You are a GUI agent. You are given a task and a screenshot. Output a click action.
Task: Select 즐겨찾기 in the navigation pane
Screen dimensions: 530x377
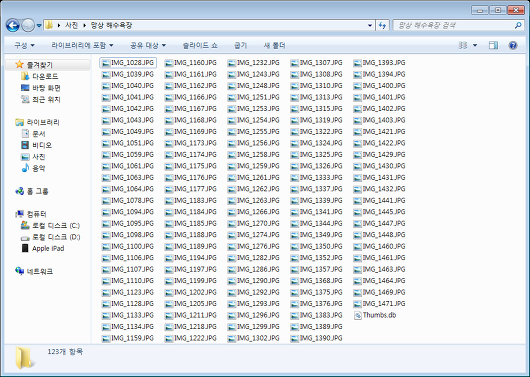pyautogui.click(x=40, y=65)
